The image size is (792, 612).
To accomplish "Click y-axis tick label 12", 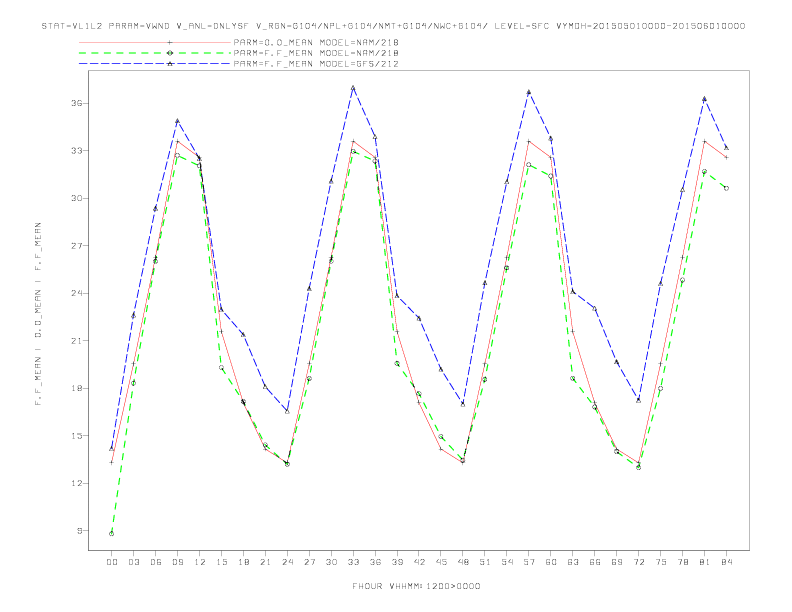I will [76, 483].
